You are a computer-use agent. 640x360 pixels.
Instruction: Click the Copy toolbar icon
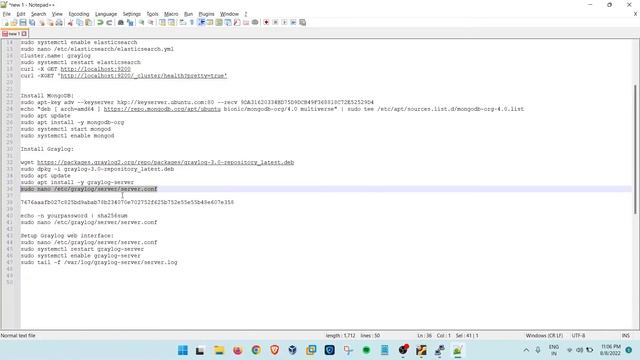pos(80,22)
